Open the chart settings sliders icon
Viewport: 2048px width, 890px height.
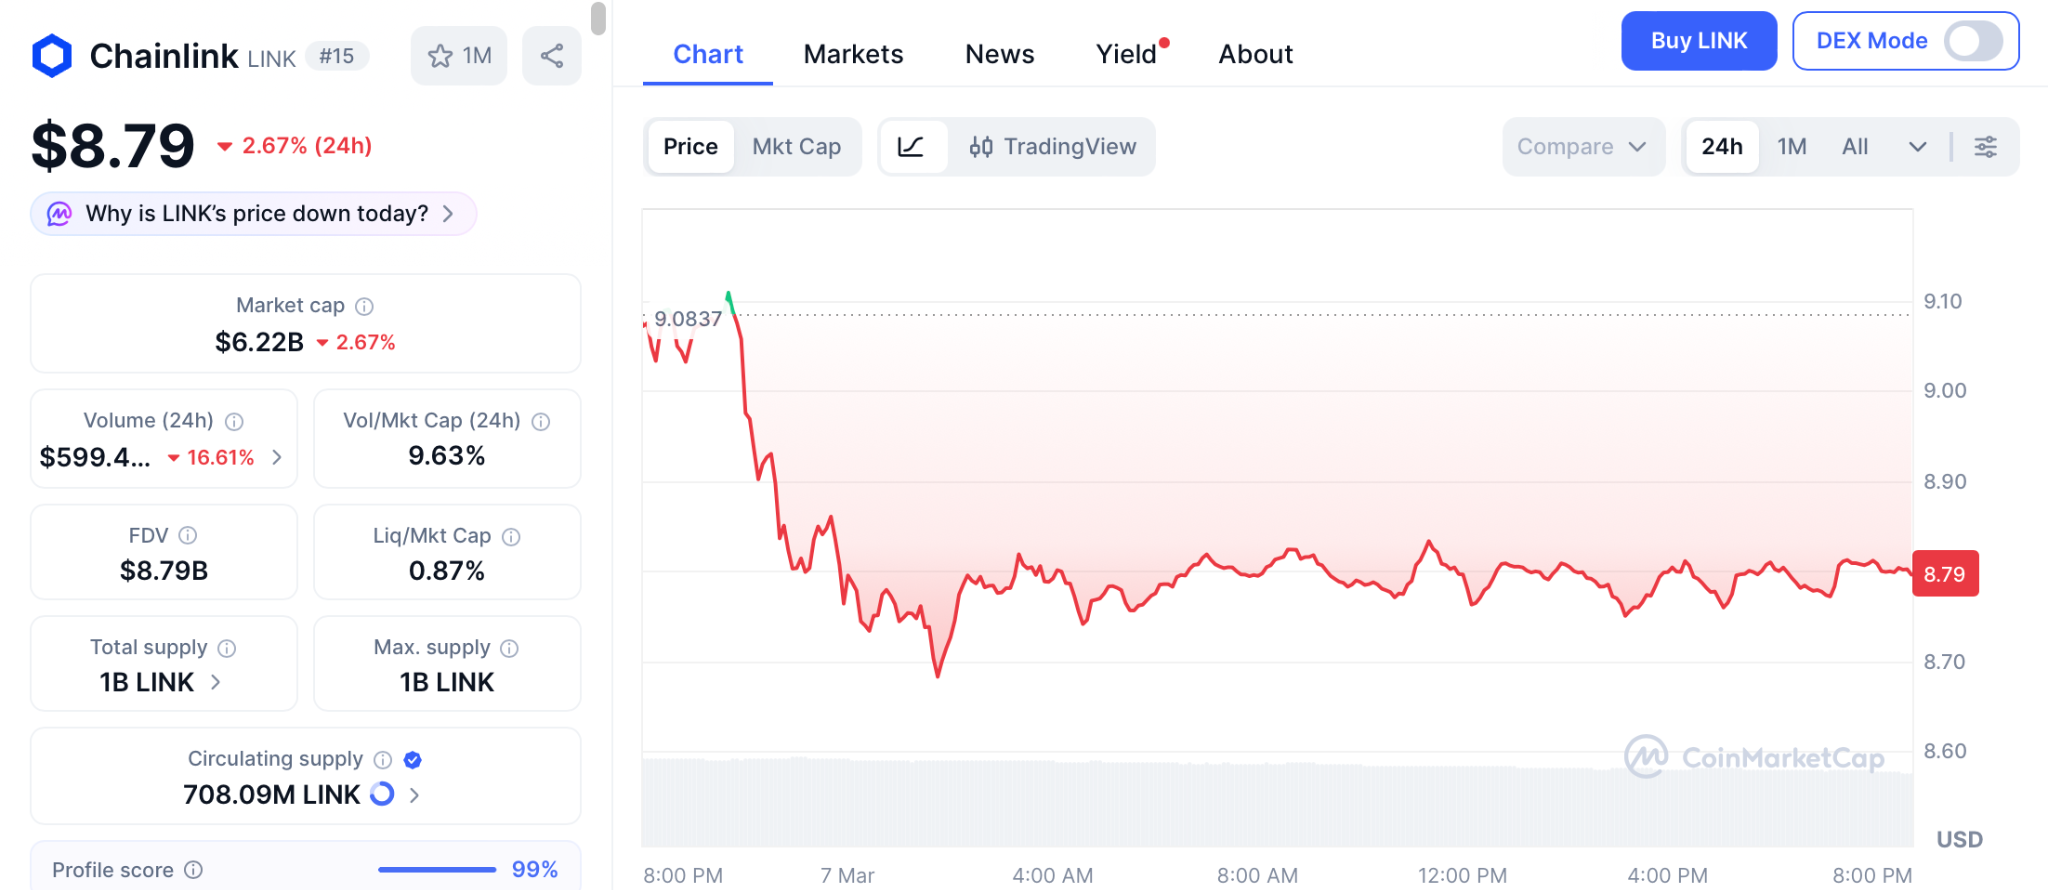click(x=1985, y=147)
